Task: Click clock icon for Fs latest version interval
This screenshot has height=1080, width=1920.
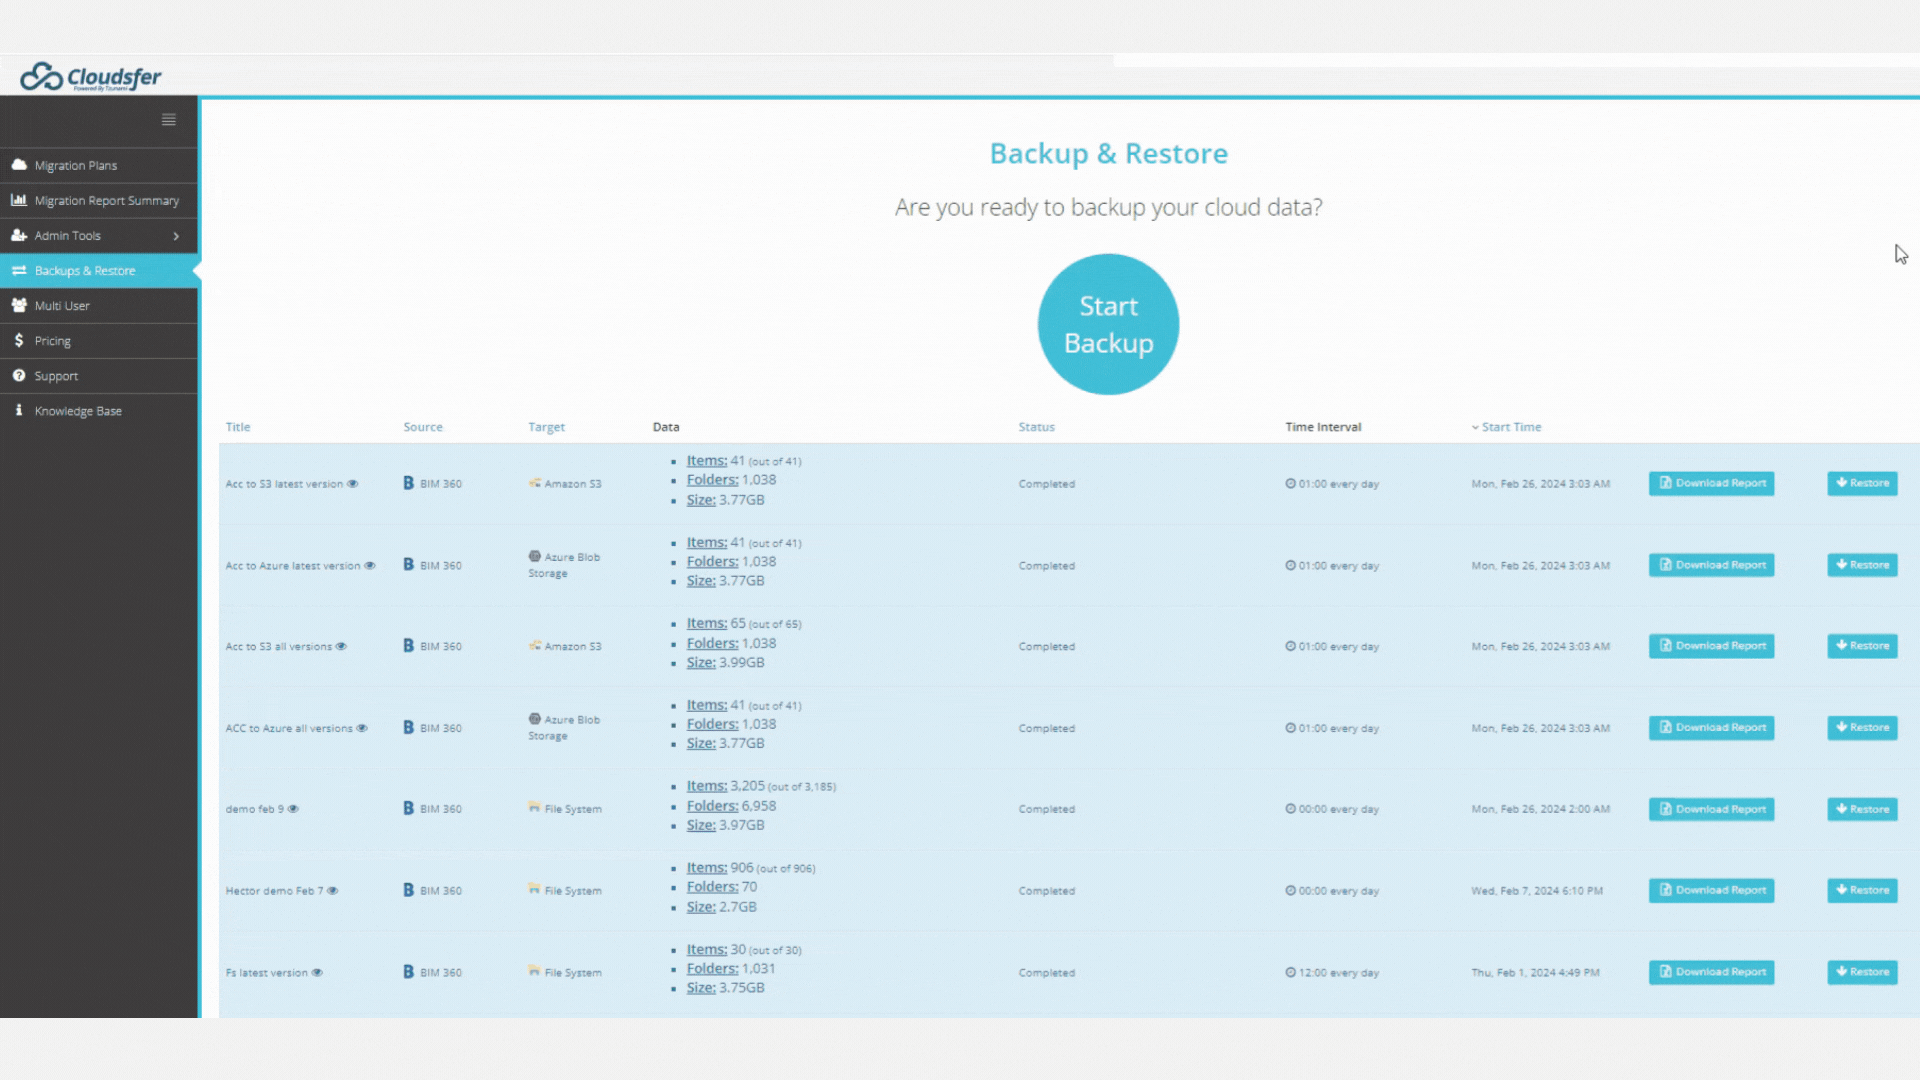Action: click(x=1290, y=972)
